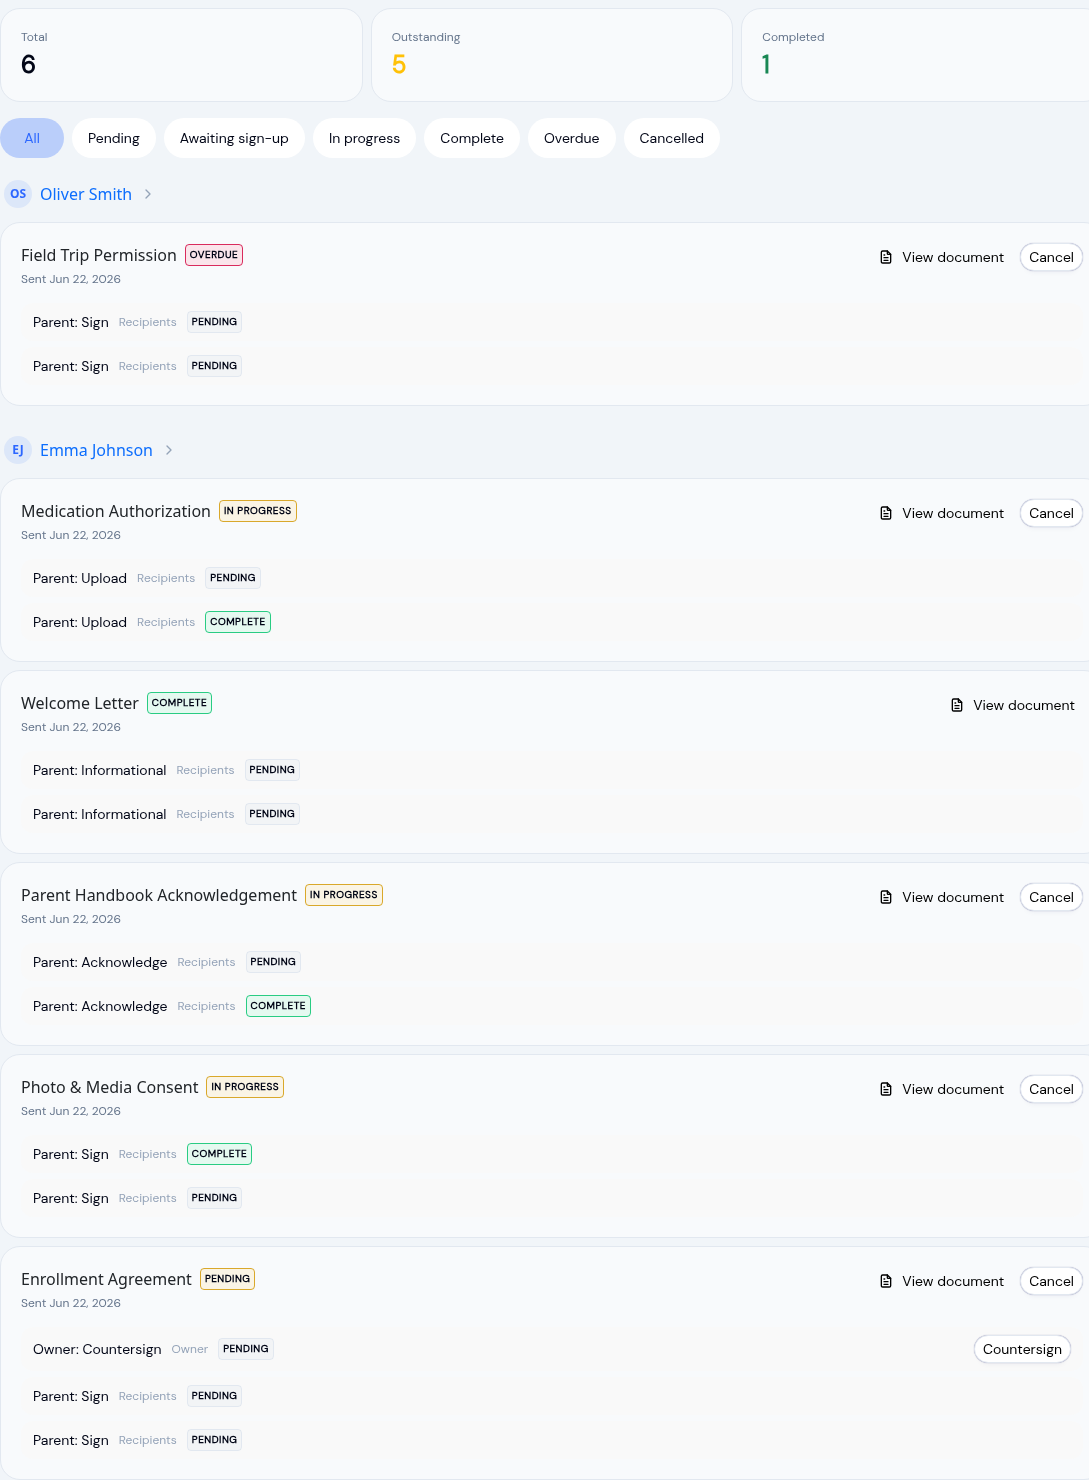Click the Owner label in Countersign row
The width and height of the screenshot is (1089, 1480).
(x=190, y=1349)
